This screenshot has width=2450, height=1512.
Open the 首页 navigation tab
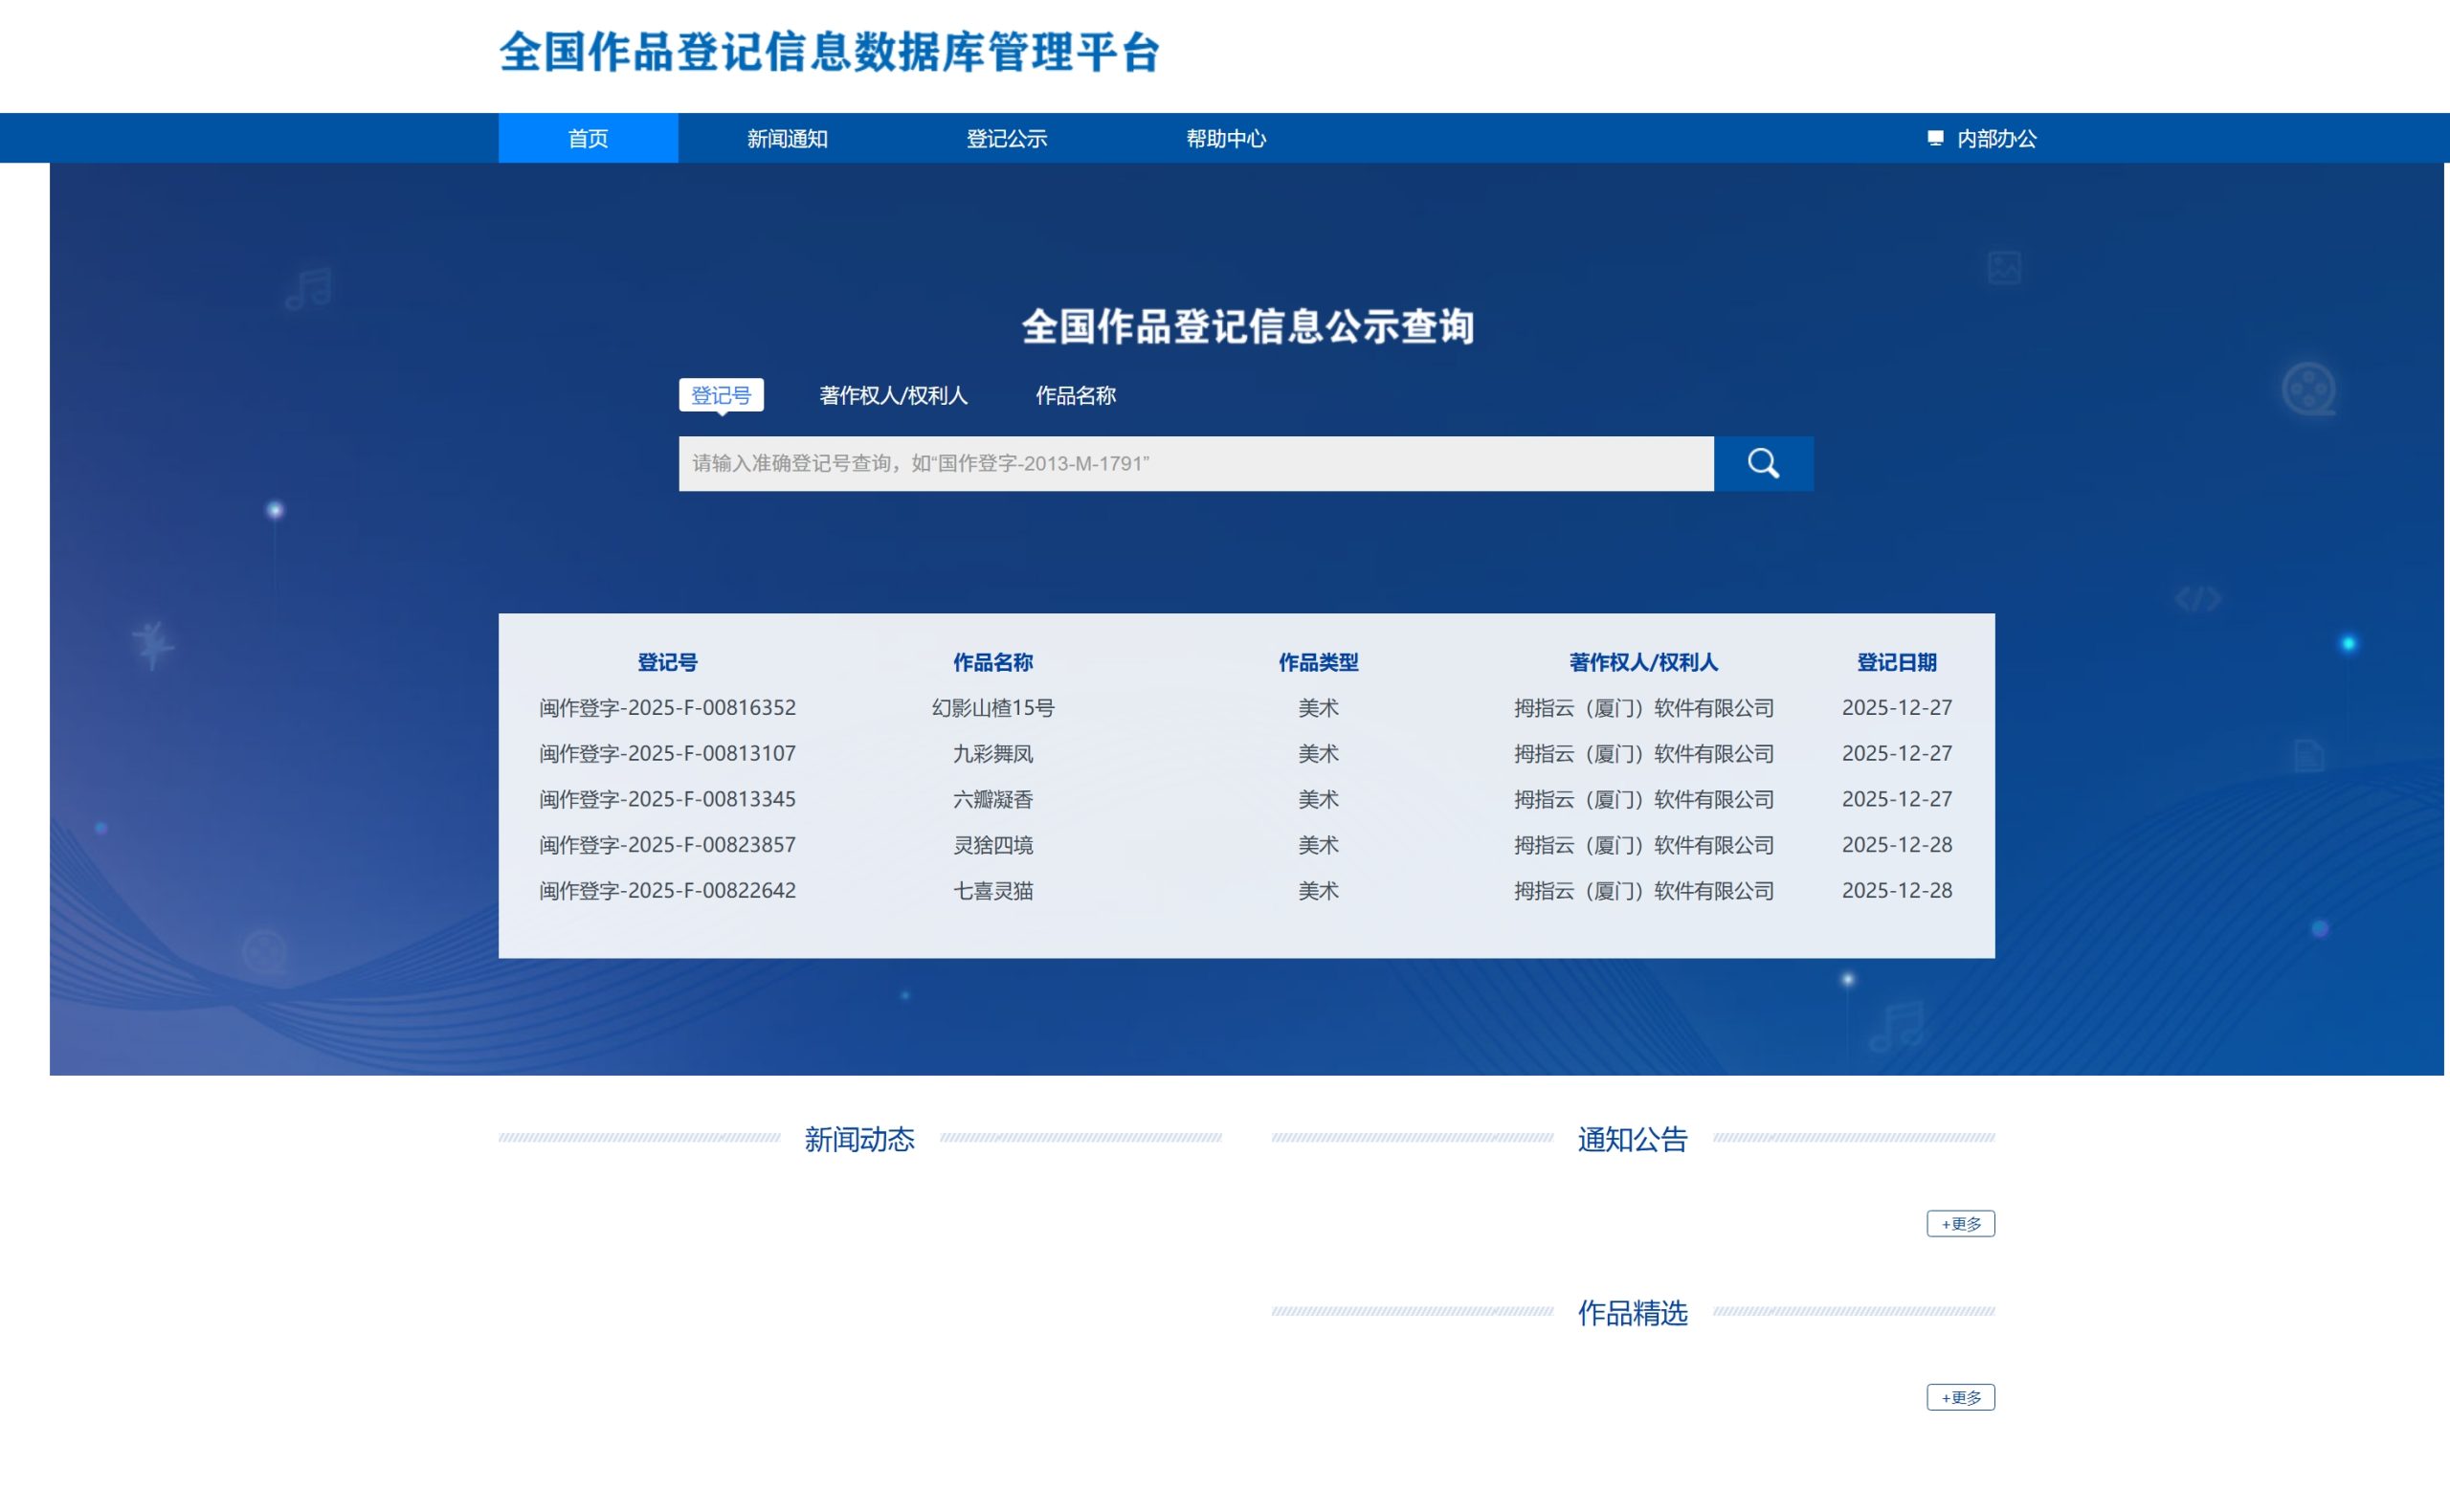click(x=588, y=139)
